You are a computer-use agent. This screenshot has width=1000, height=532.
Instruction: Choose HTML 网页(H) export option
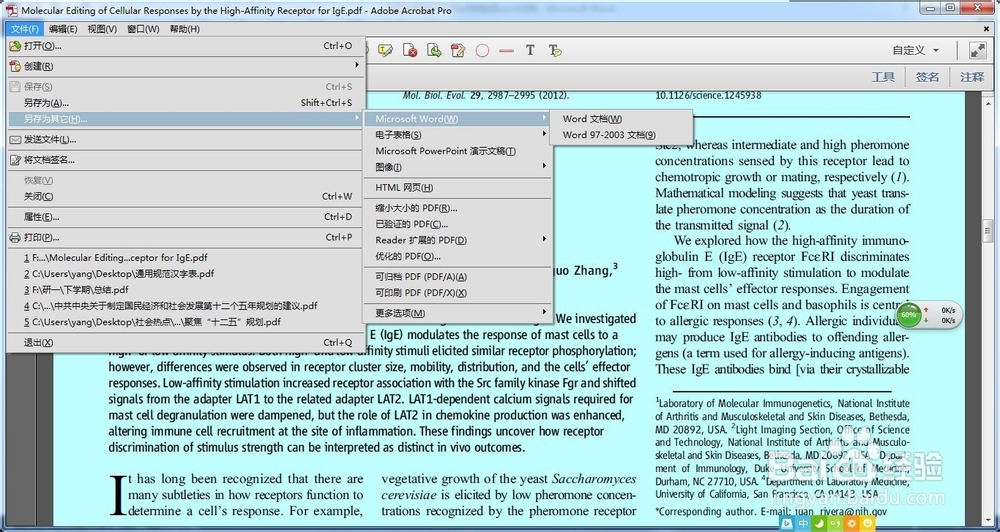click(x=458, y=188)
